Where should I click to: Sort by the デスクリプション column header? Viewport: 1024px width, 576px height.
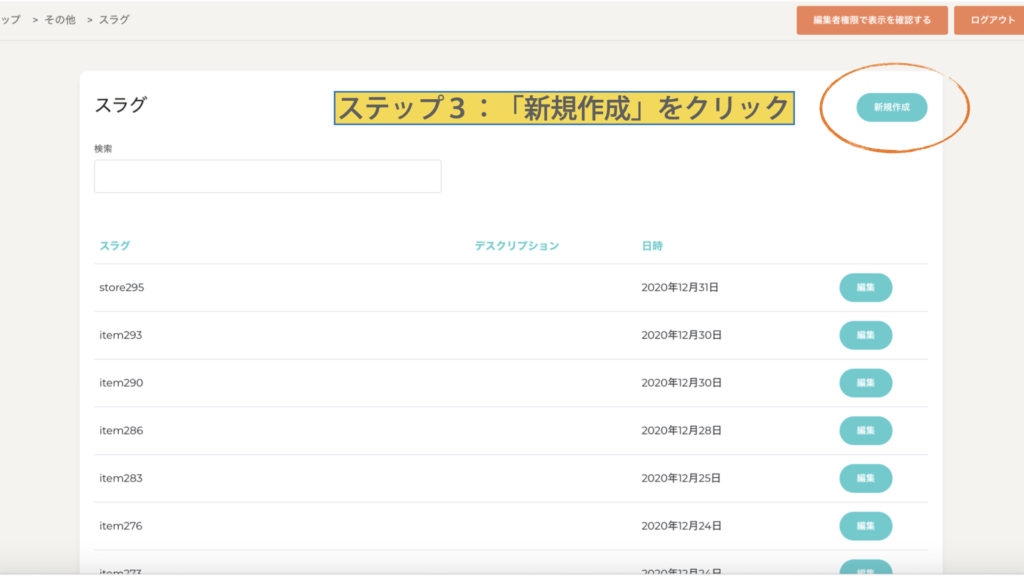tap(516, 245)
